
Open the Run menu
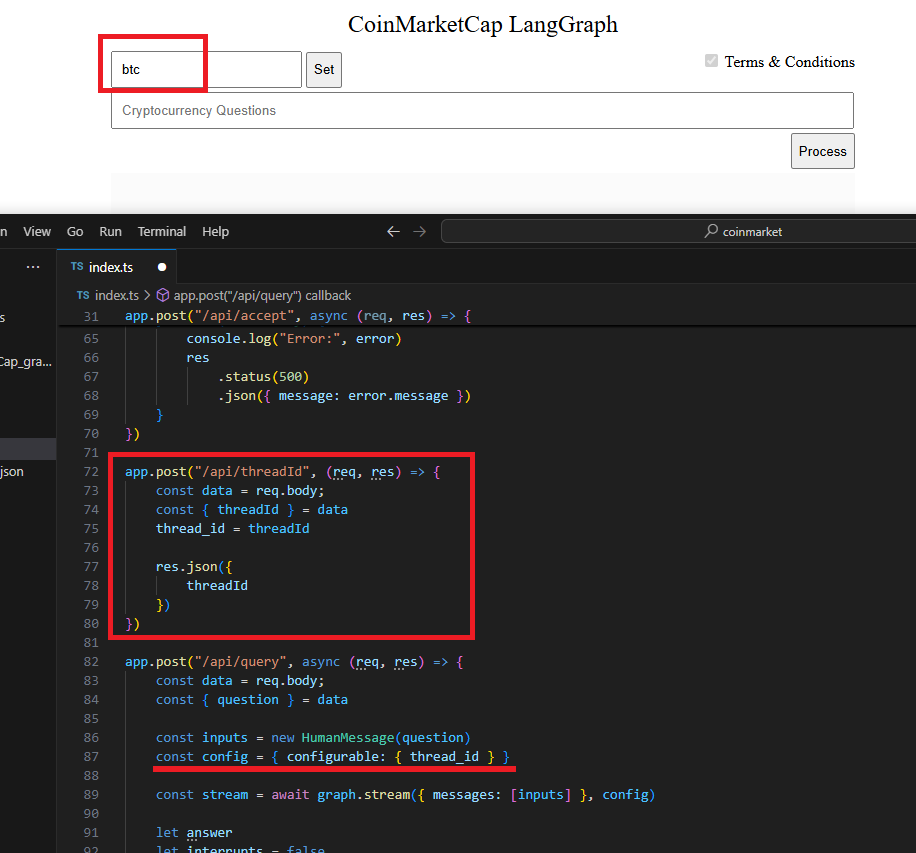click(110, 232)
